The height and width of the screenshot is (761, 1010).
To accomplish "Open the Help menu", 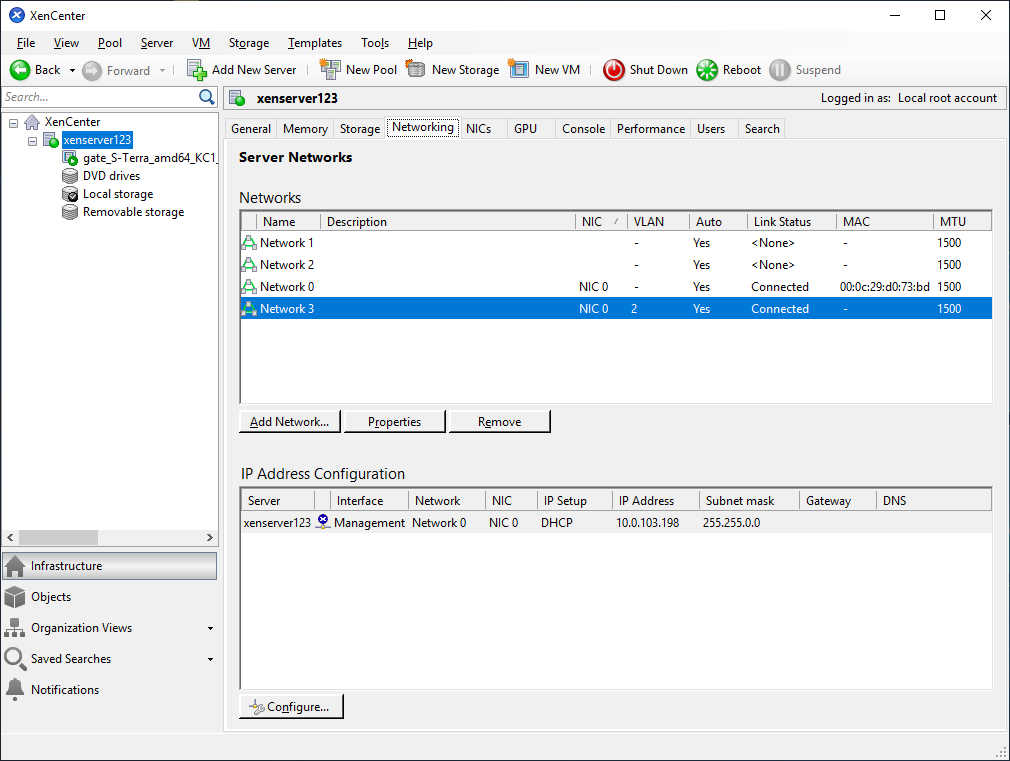I will pos(420,43).
